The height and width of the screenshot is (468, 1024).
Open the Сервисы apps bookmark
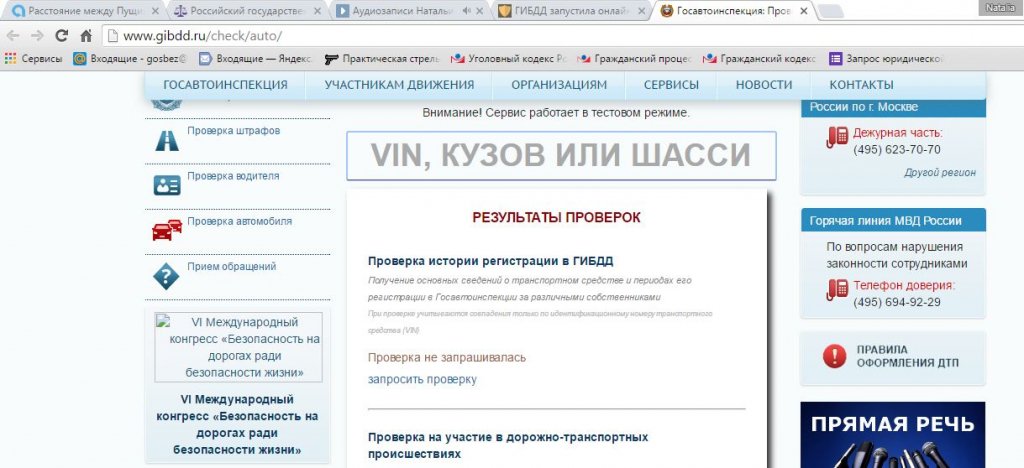coord(34,58)
